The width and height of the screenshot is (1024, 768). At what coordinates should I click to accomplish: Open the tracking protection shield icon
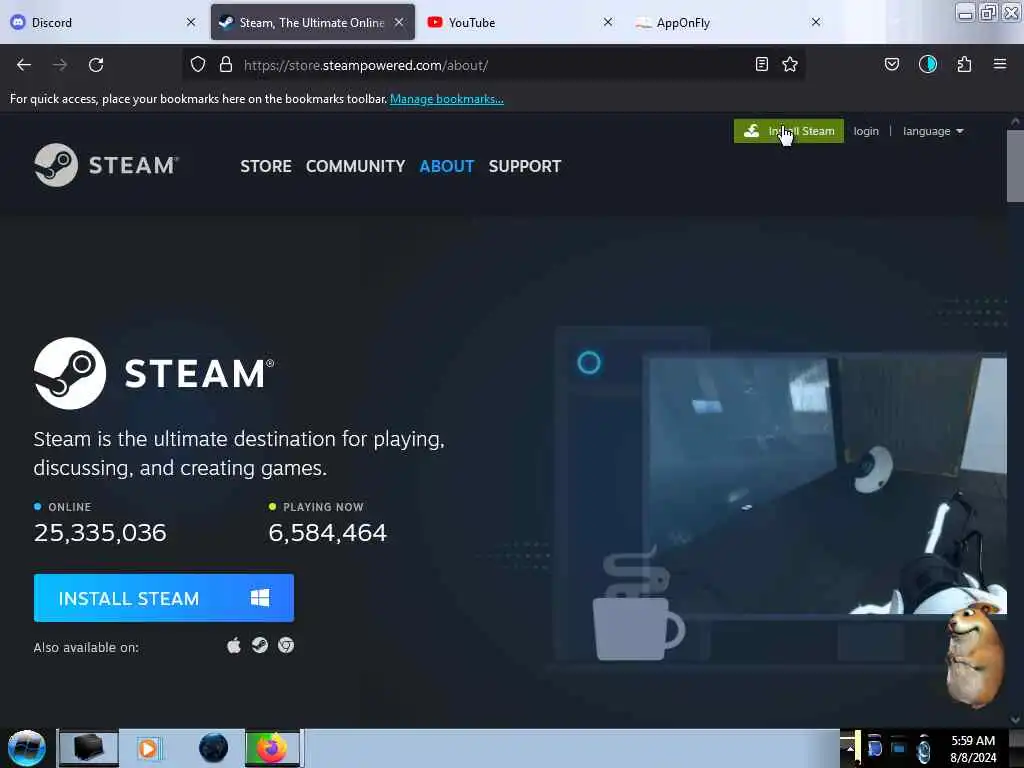point(198,65)
